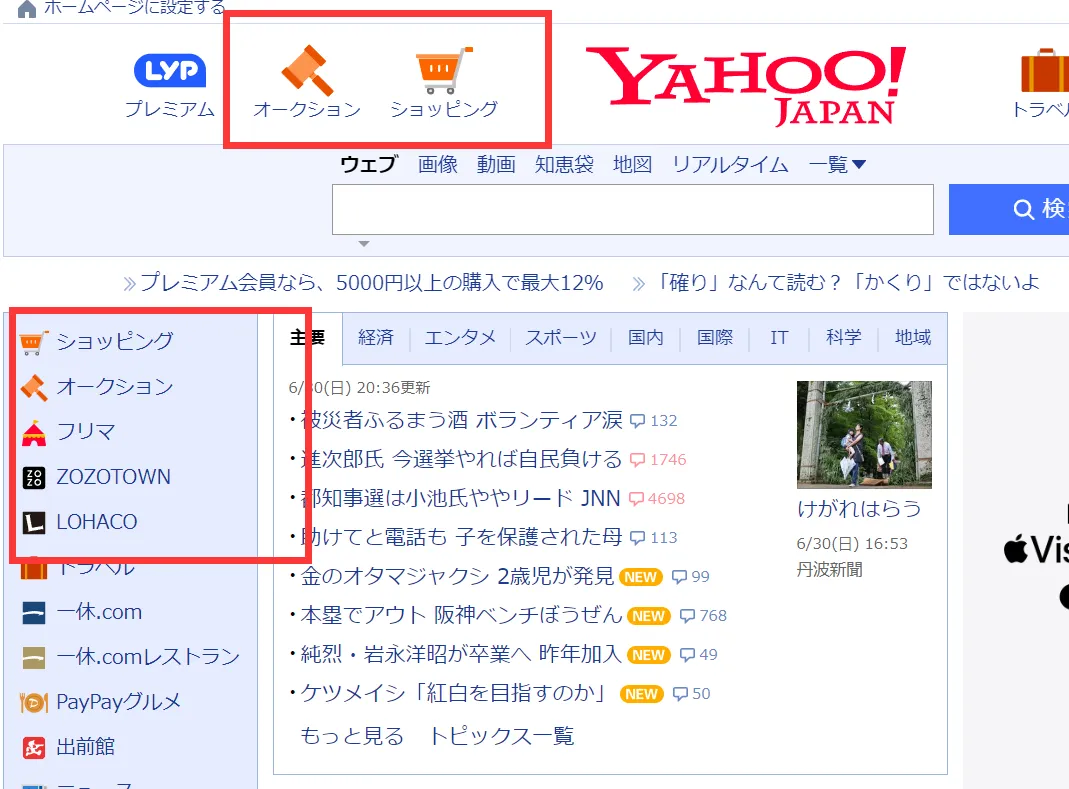The image size is (1069, 789).
Task: Open the travel suitcase icon in header
Action: (1045, 70)
